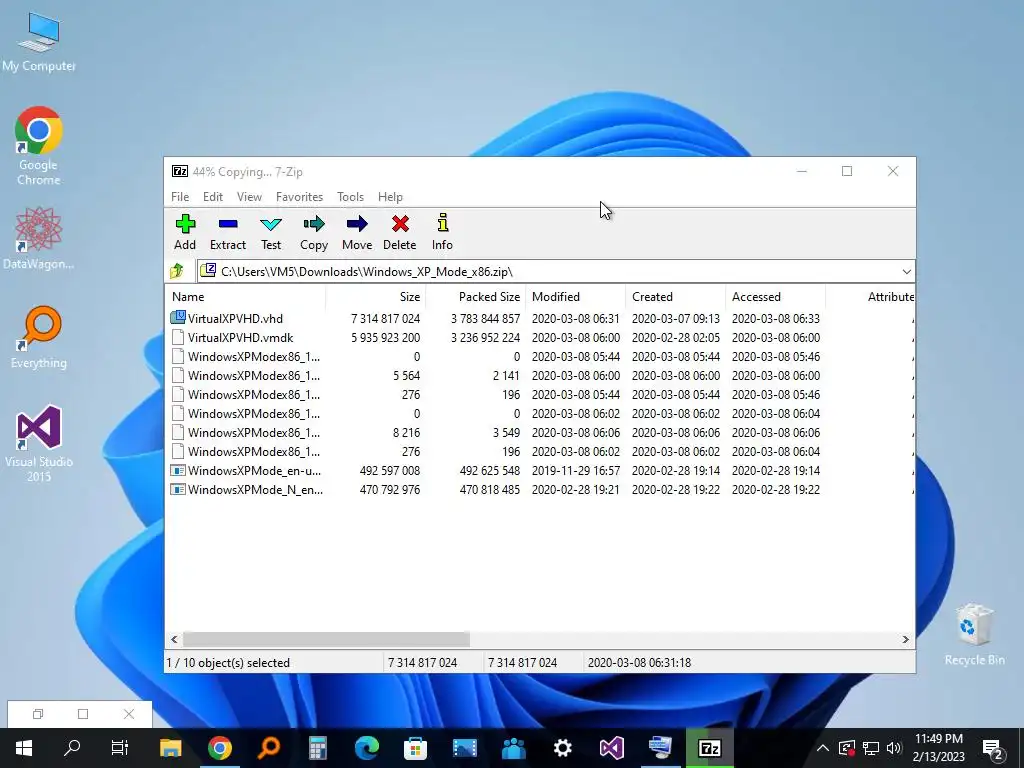Click the Extract toolbar icon
Viewport: 1024px width, 768px height.
227,232
